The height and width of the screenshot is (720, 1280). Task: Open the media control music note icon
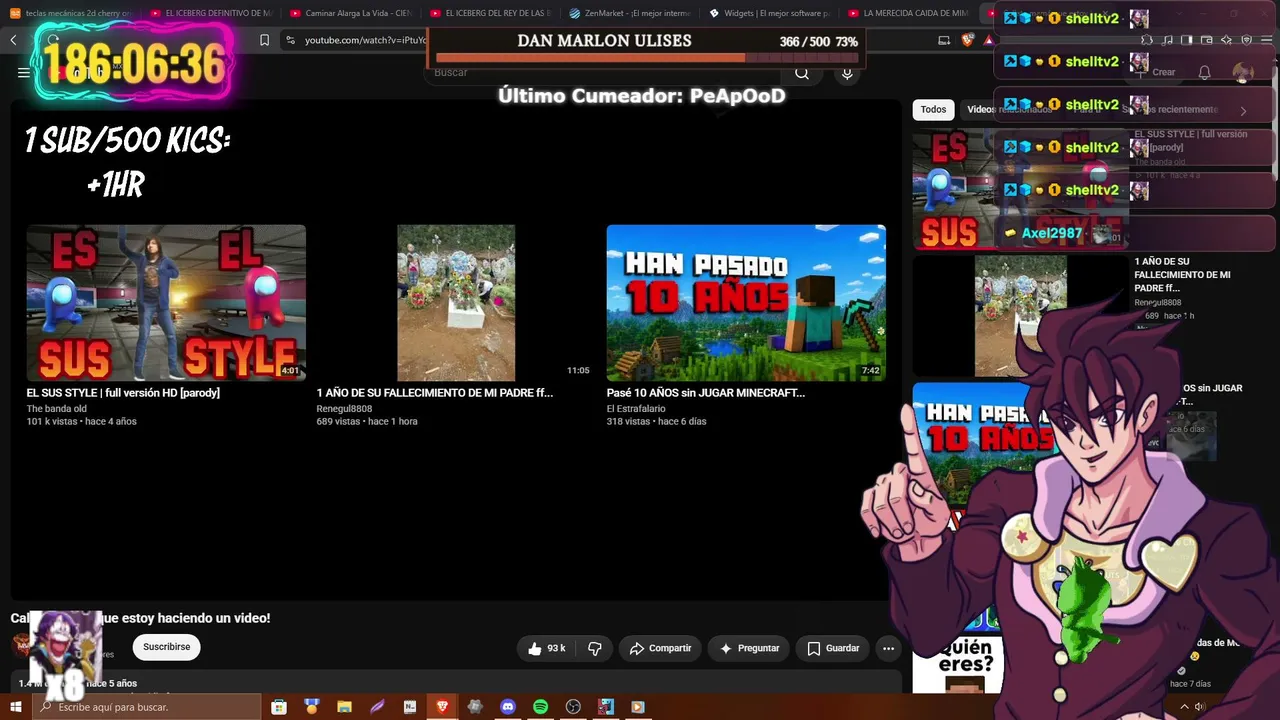[x=1168, y=40]
